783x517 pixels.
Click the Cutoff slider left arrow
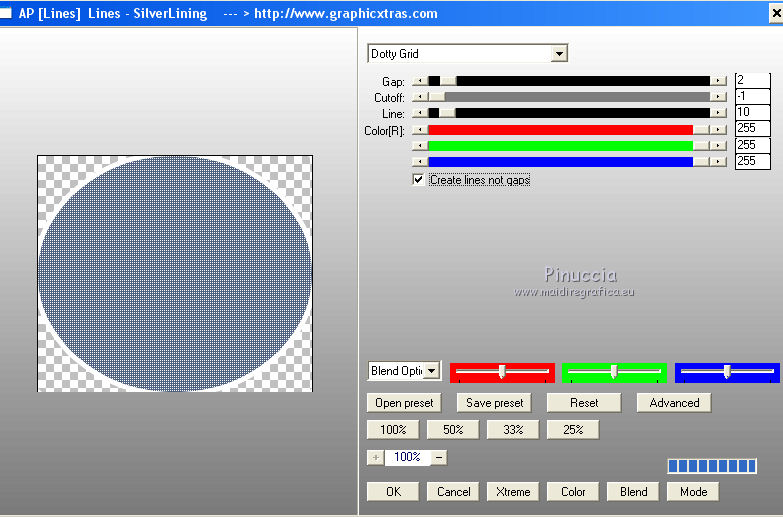pyautogui.click(x=420, y=97)
